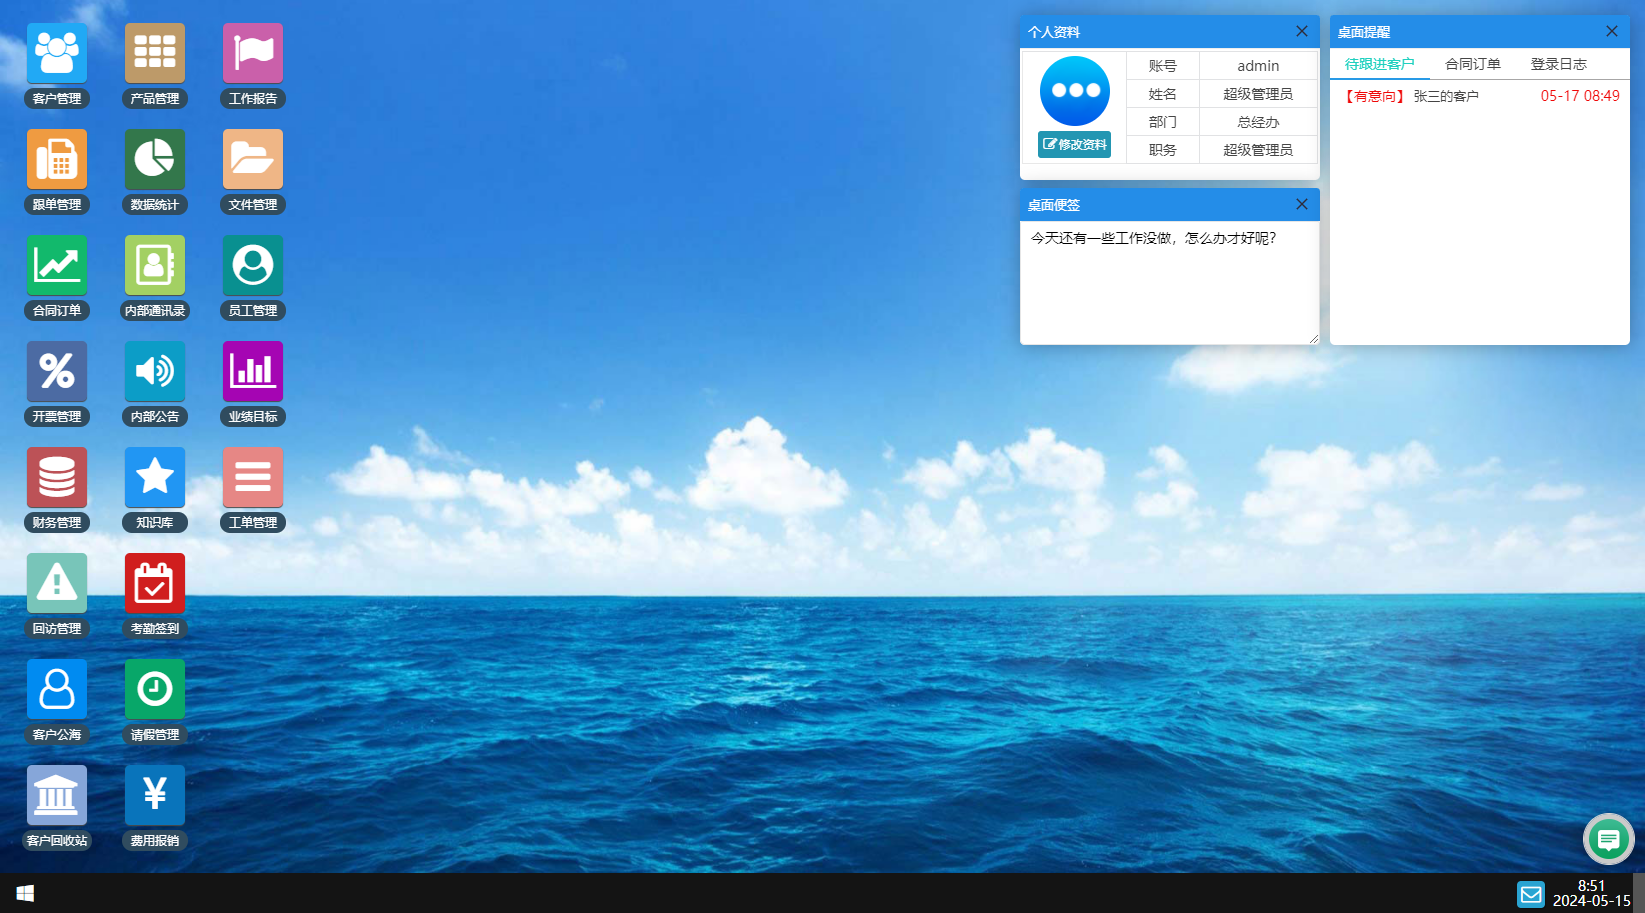Open 张三的客户 follow-up entry
The image size is (1645, 913).
point(1443,95)
